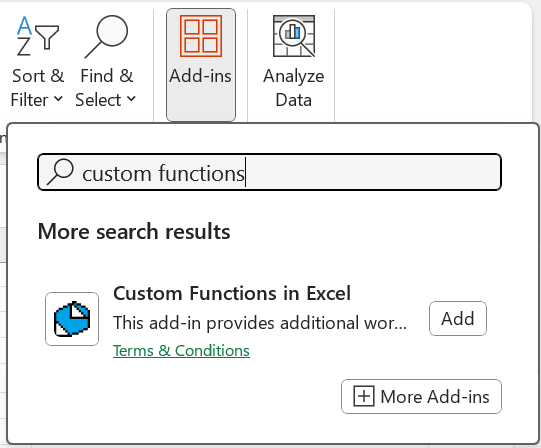Click the Add-ins label in the ribbon
Screen dimensions: 541x448
(x=200, y=76)
